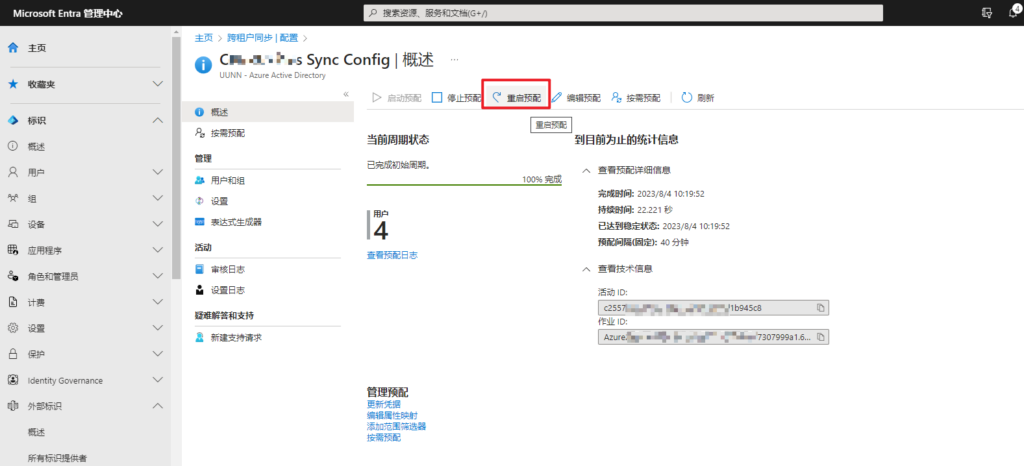Collapse 查看技术信息 section

tap(586, 268)
